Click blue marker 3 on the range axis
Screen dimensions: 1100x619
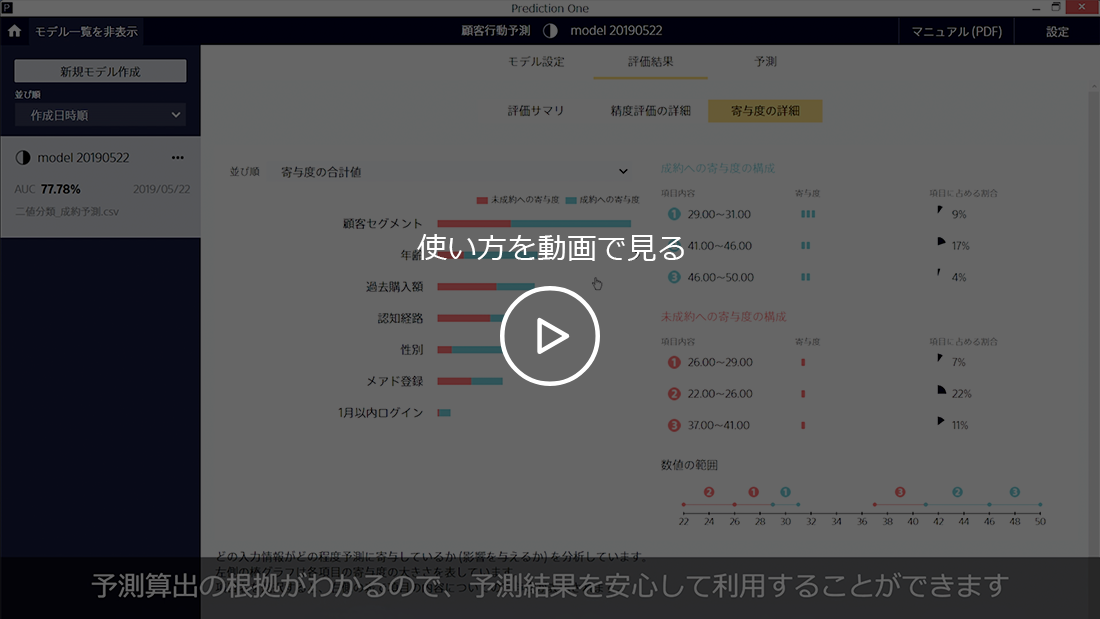click(x=1014, y=493)
